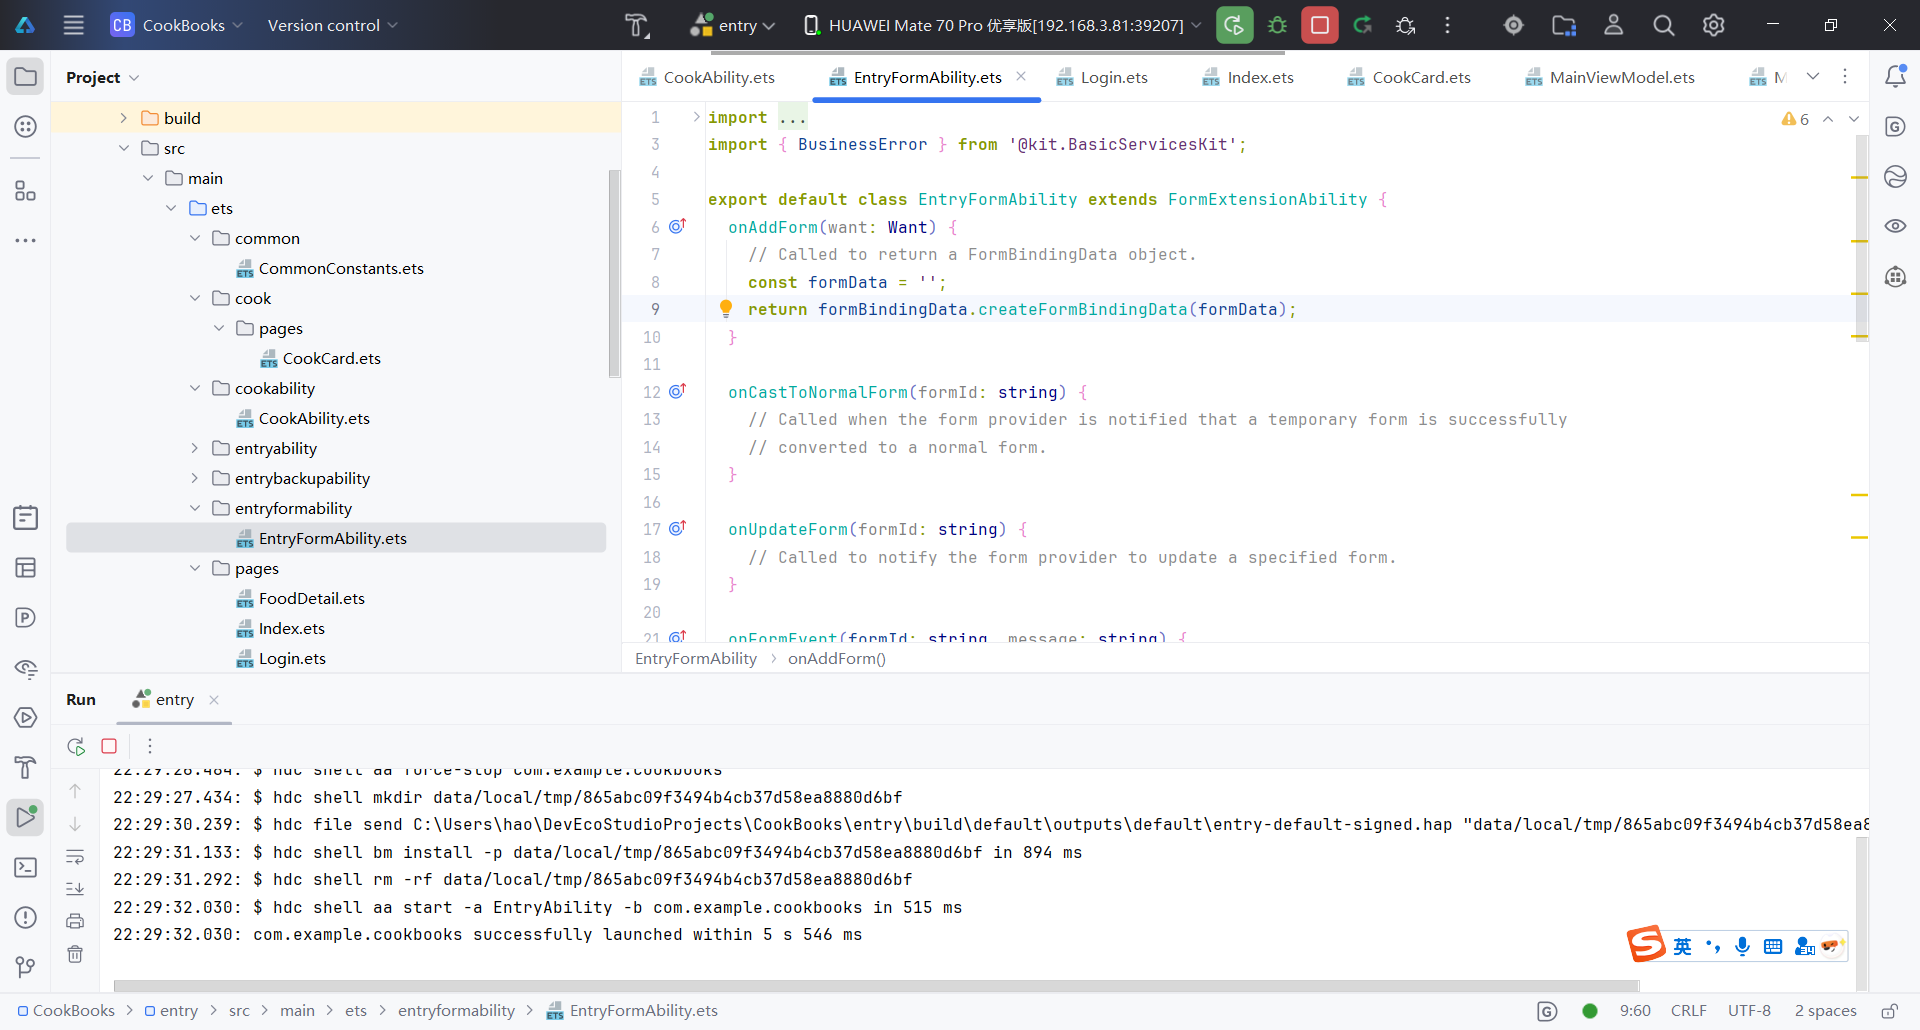Open the Git version control tool window
Image resolution: width=1920 pixels, height=1030 pixels.
pos(26,967)
